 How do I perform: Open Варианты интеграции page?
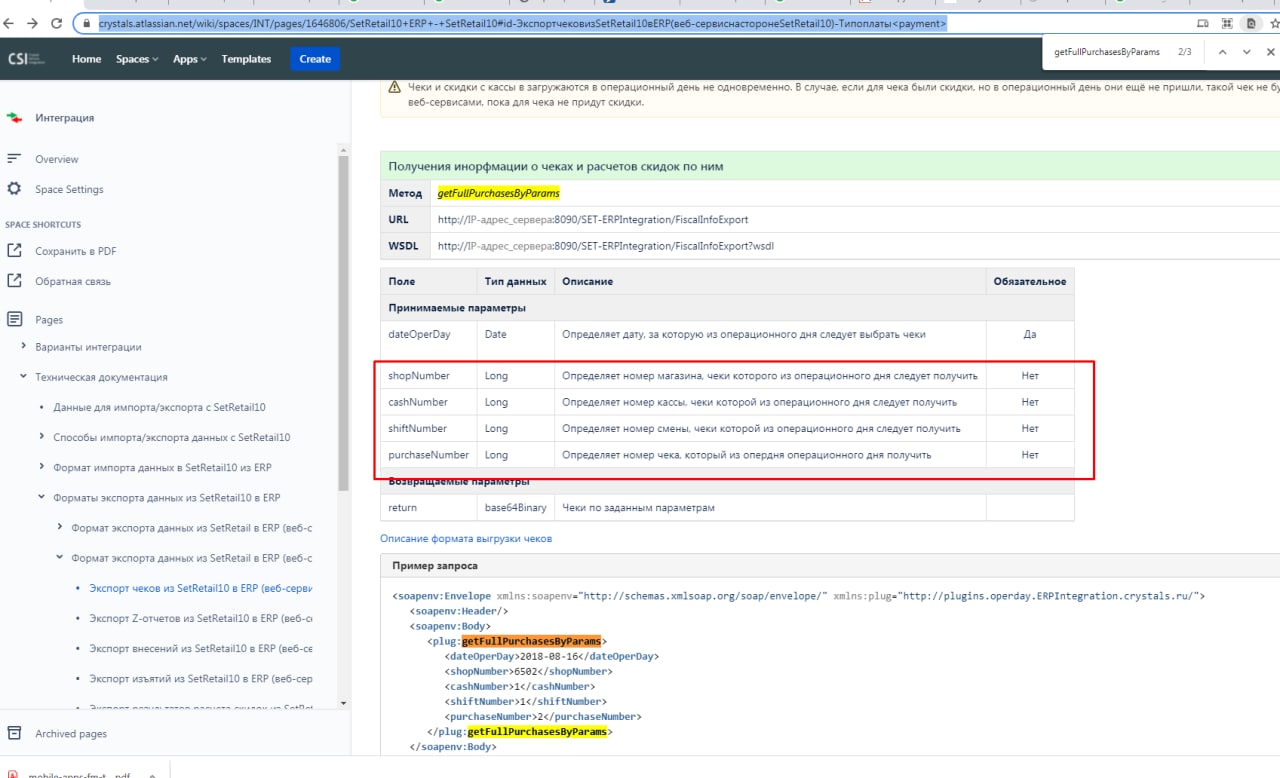88,347
